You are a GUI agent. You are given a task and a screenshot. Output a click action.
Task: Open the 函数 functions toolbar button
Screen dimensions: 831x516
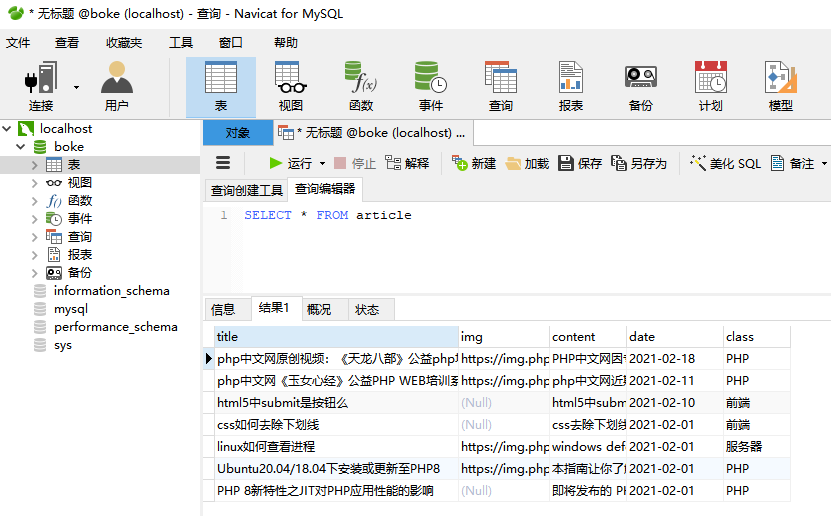[361, 87]
